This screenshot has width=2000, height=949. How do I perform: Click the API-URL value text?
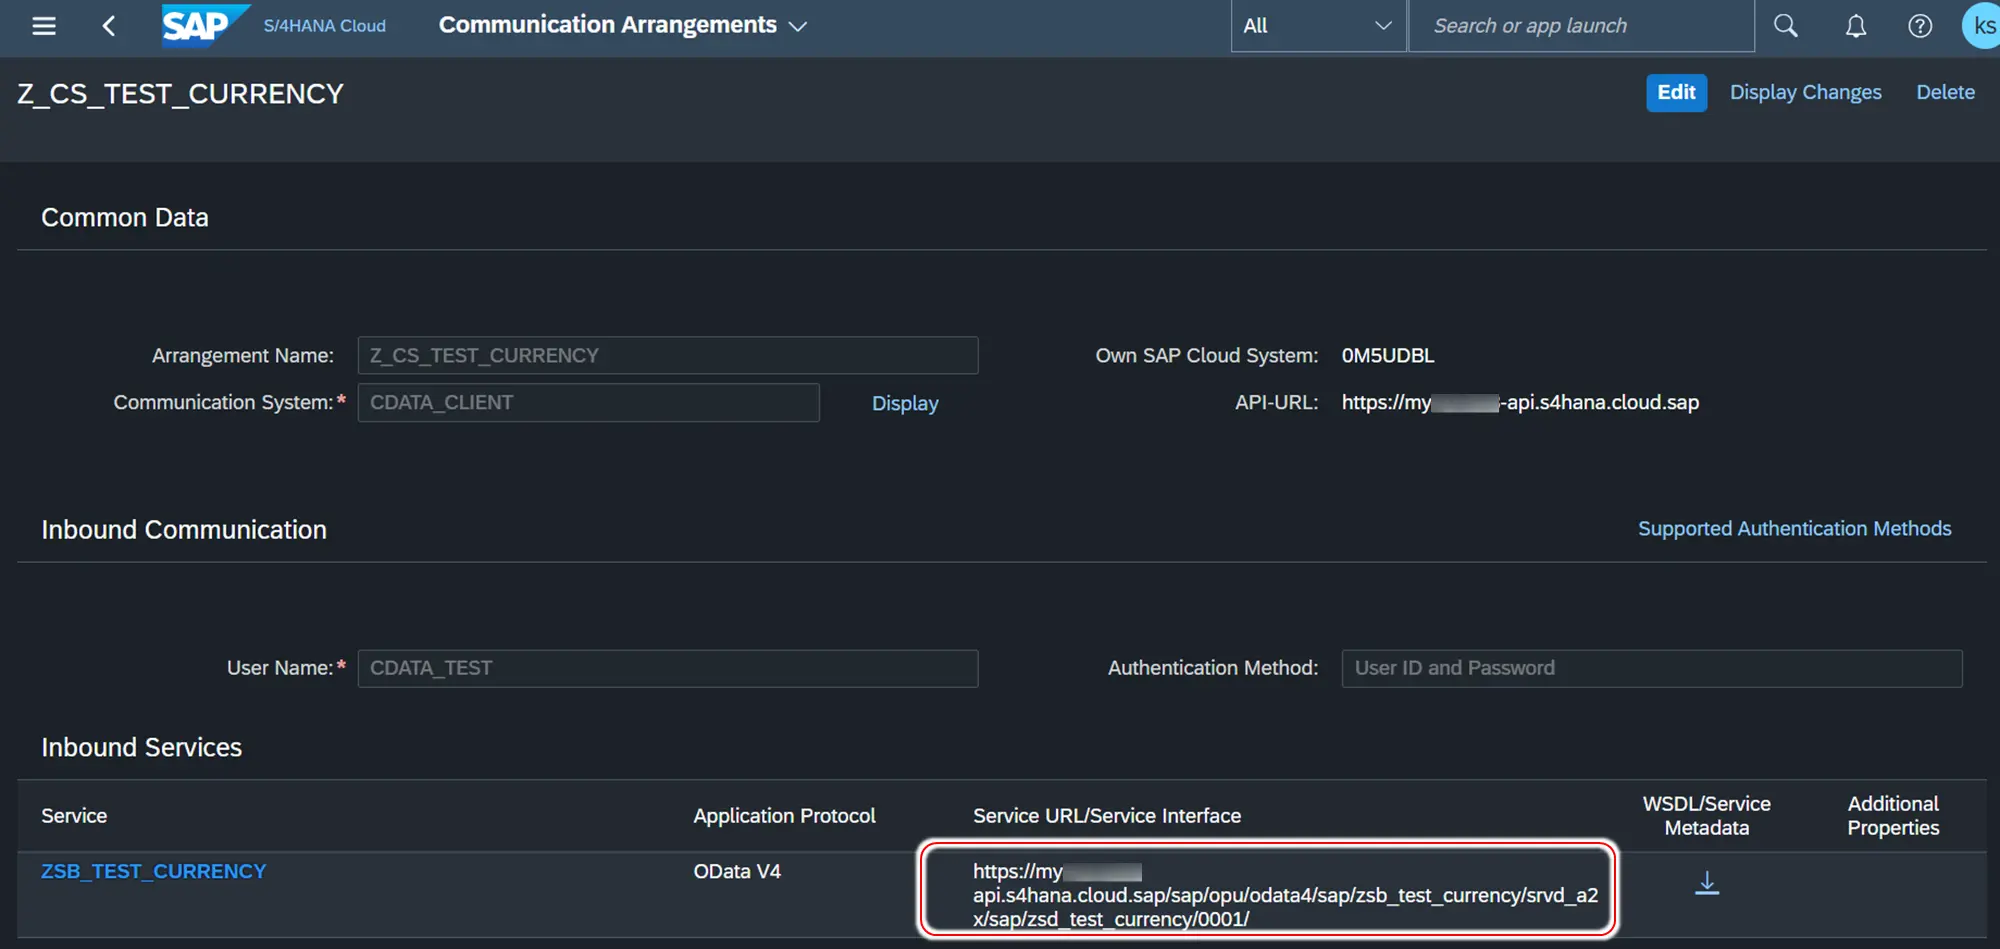(x=1519, y=403)
